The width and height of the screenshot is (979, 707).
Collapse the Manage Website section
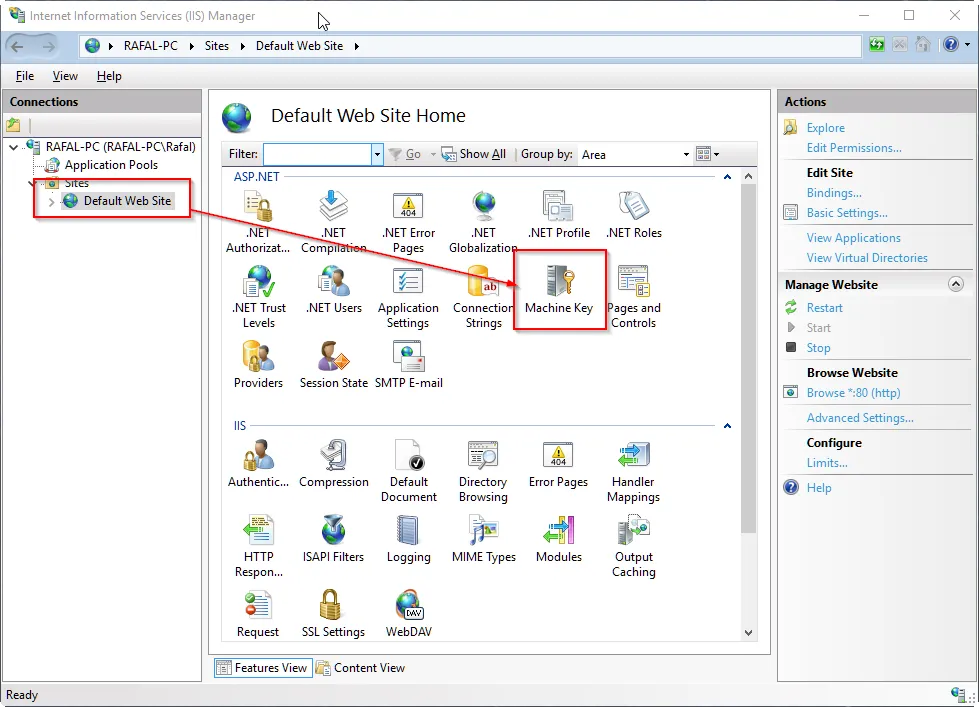tap(955, 284)
